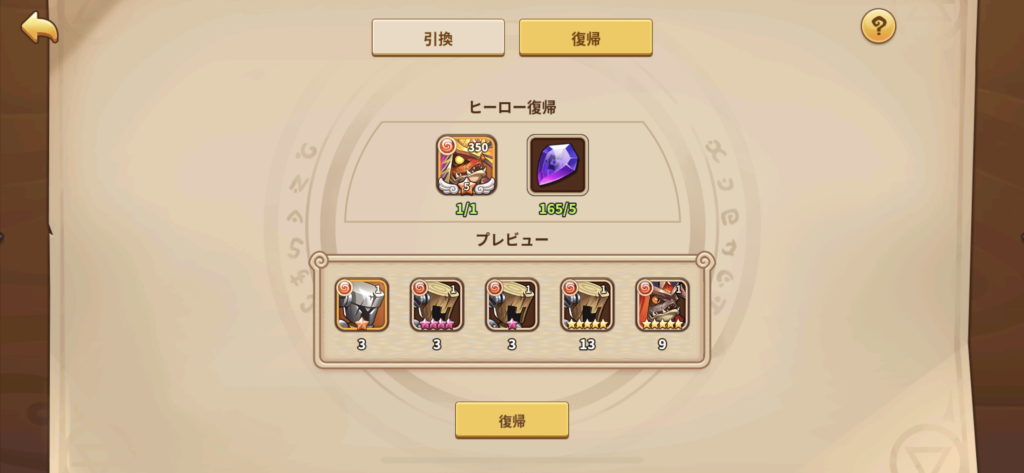Viewport: 1024px width, 473px height.
Task: Tap quantity 3 under armor knight
Action: click(x=362, y=345)
